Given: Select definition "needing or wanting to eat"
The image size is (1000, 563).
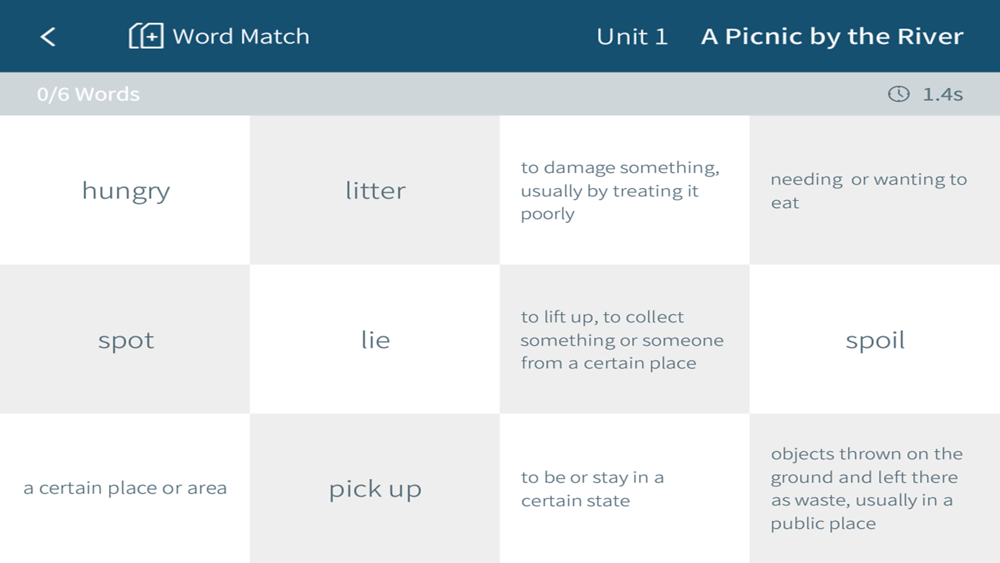Looking at the screenshot, I should click(x=875, y=190).
